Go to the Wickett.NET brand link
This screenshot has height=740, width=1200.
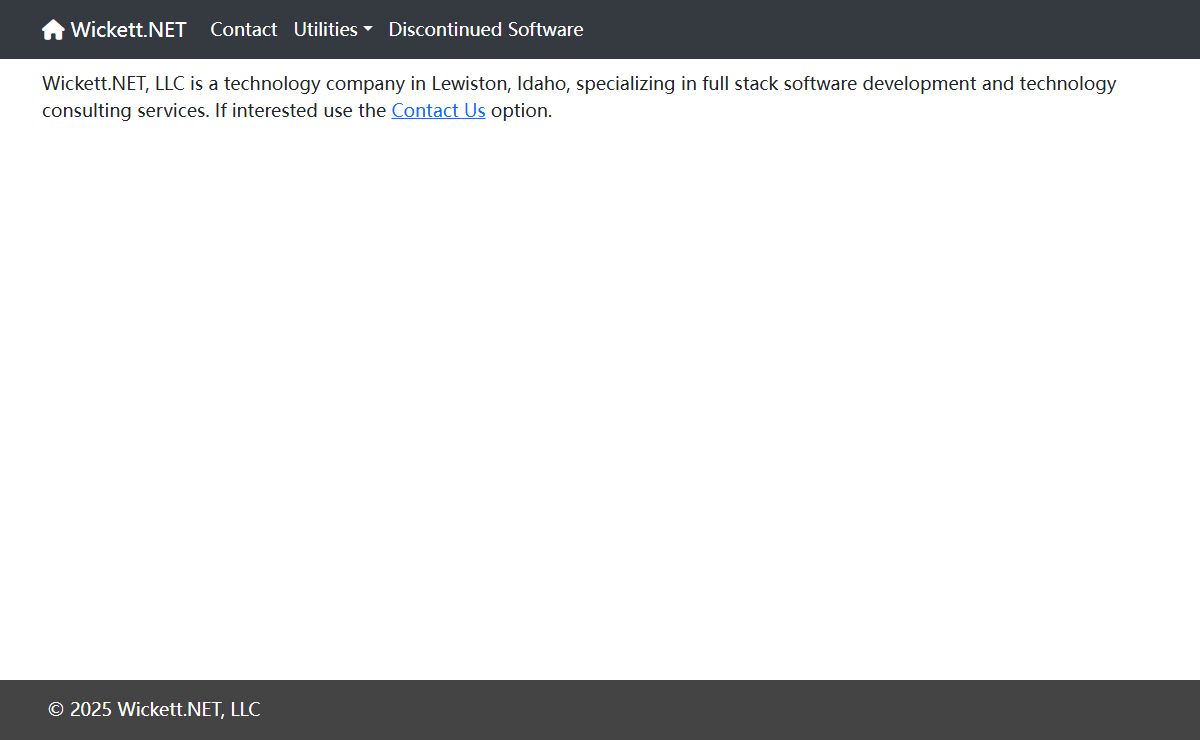[128, 30]
